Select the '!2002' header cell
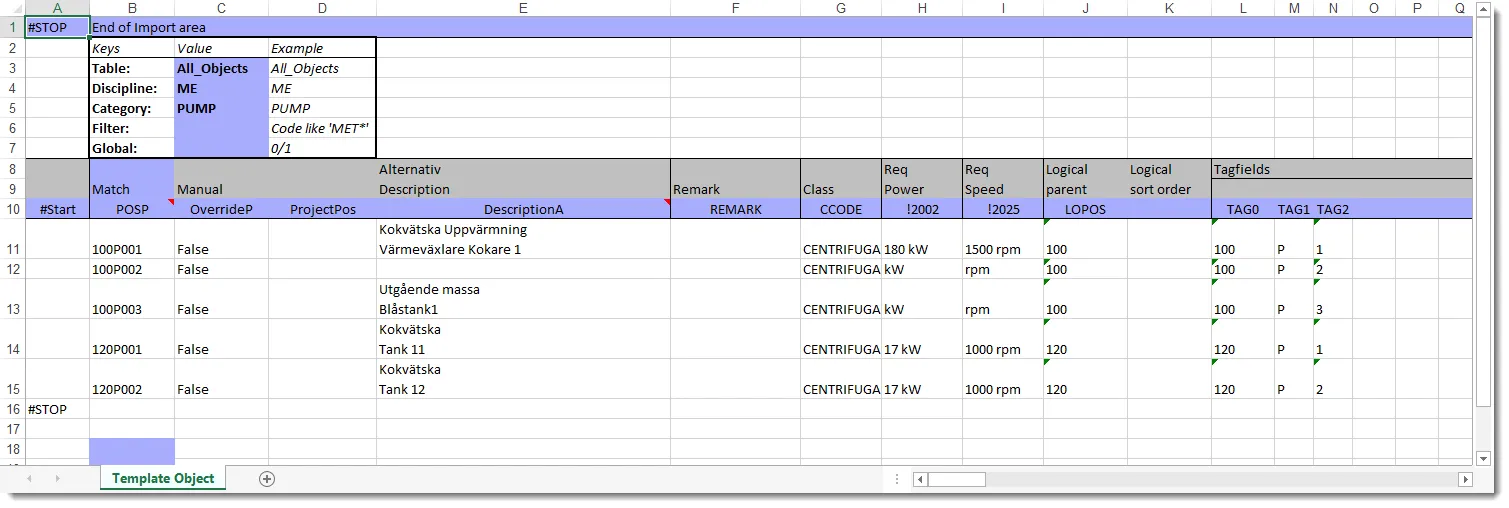The height and width of the screenshot is (508, 1509). pos(921,209)
